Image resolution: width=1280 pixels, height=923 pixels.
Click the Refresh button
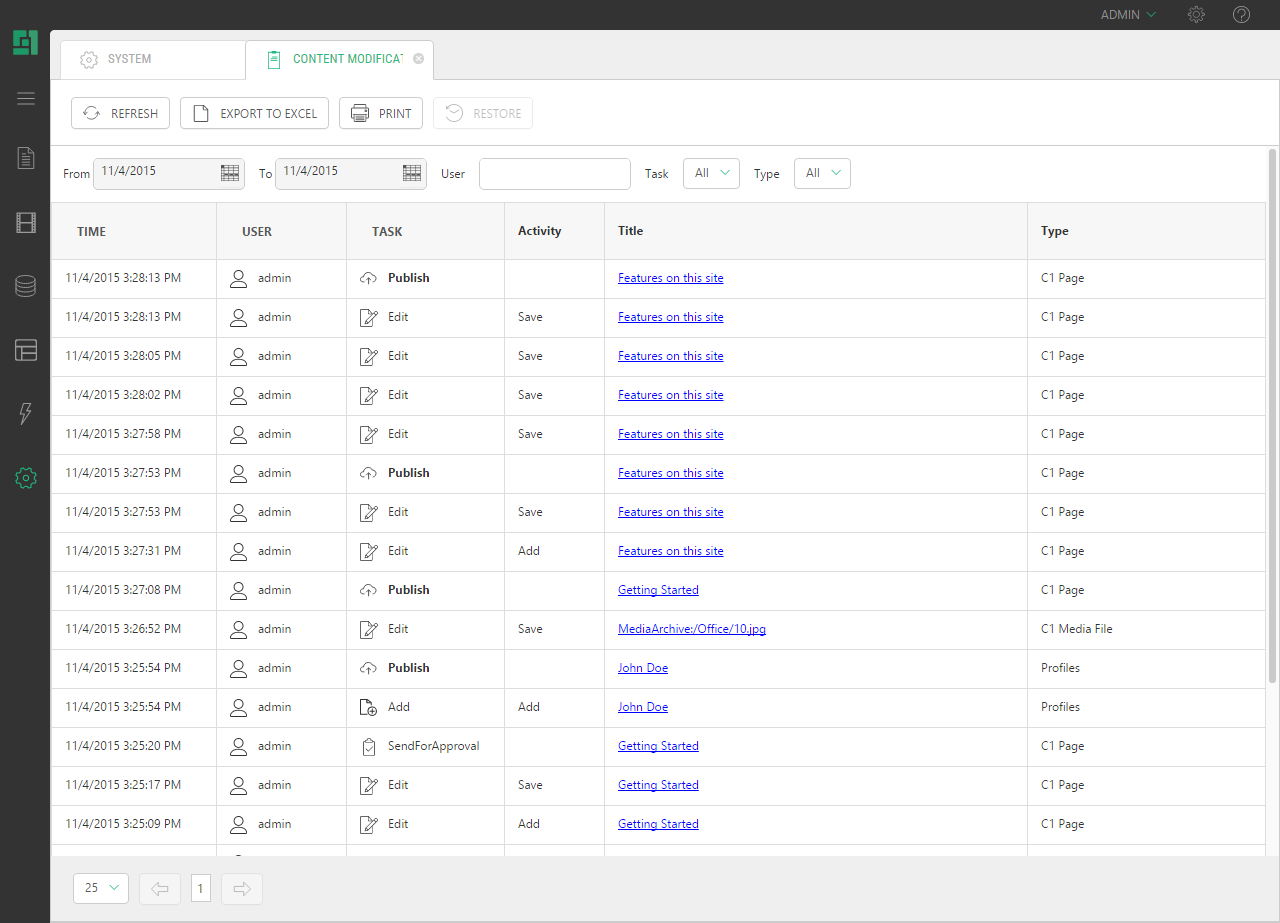[121, 114]
